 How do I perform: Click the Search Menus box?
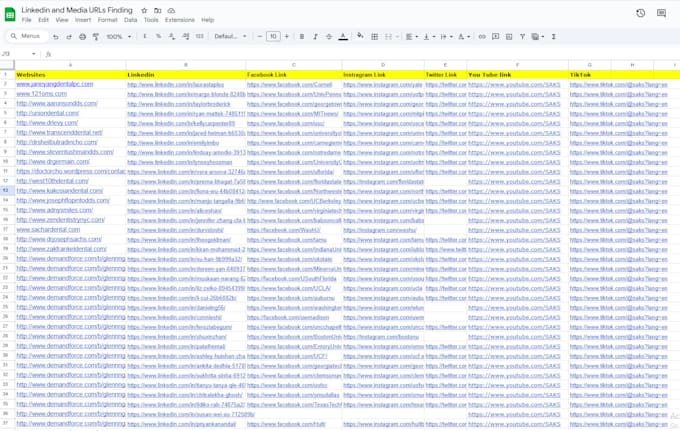click(x=27, y=36)
